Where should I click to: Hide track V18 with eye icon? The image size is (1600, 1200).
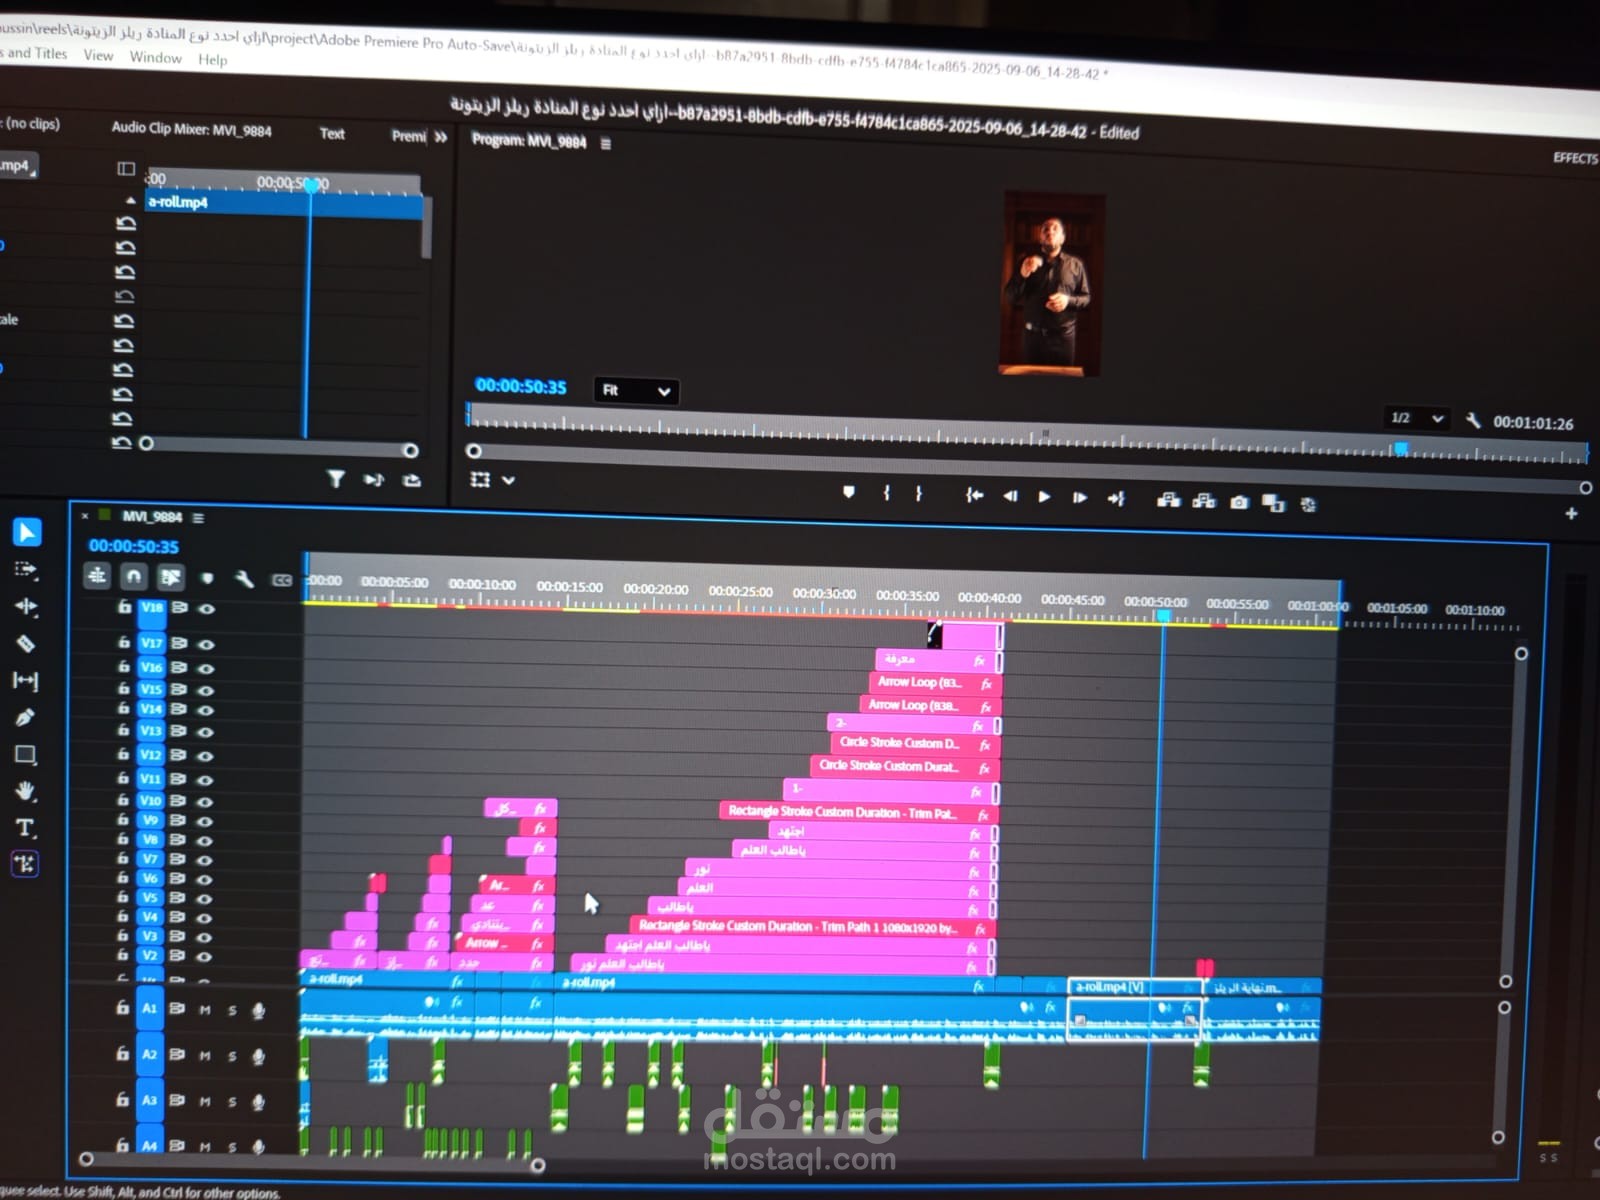(206, 608)
